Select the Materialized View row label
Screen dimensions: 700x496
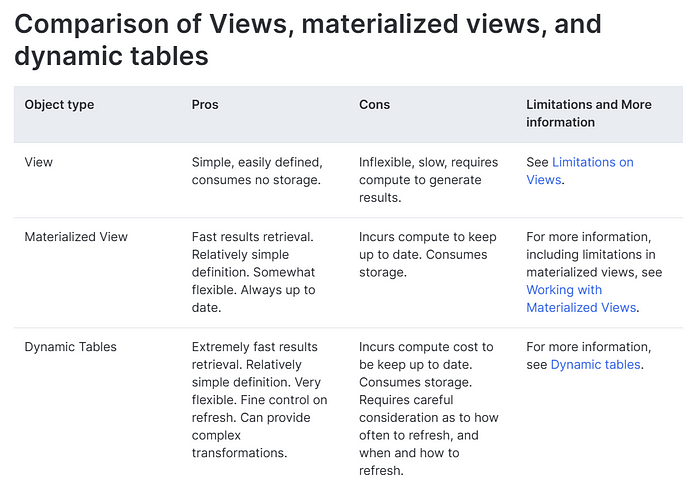click(76, 237)
